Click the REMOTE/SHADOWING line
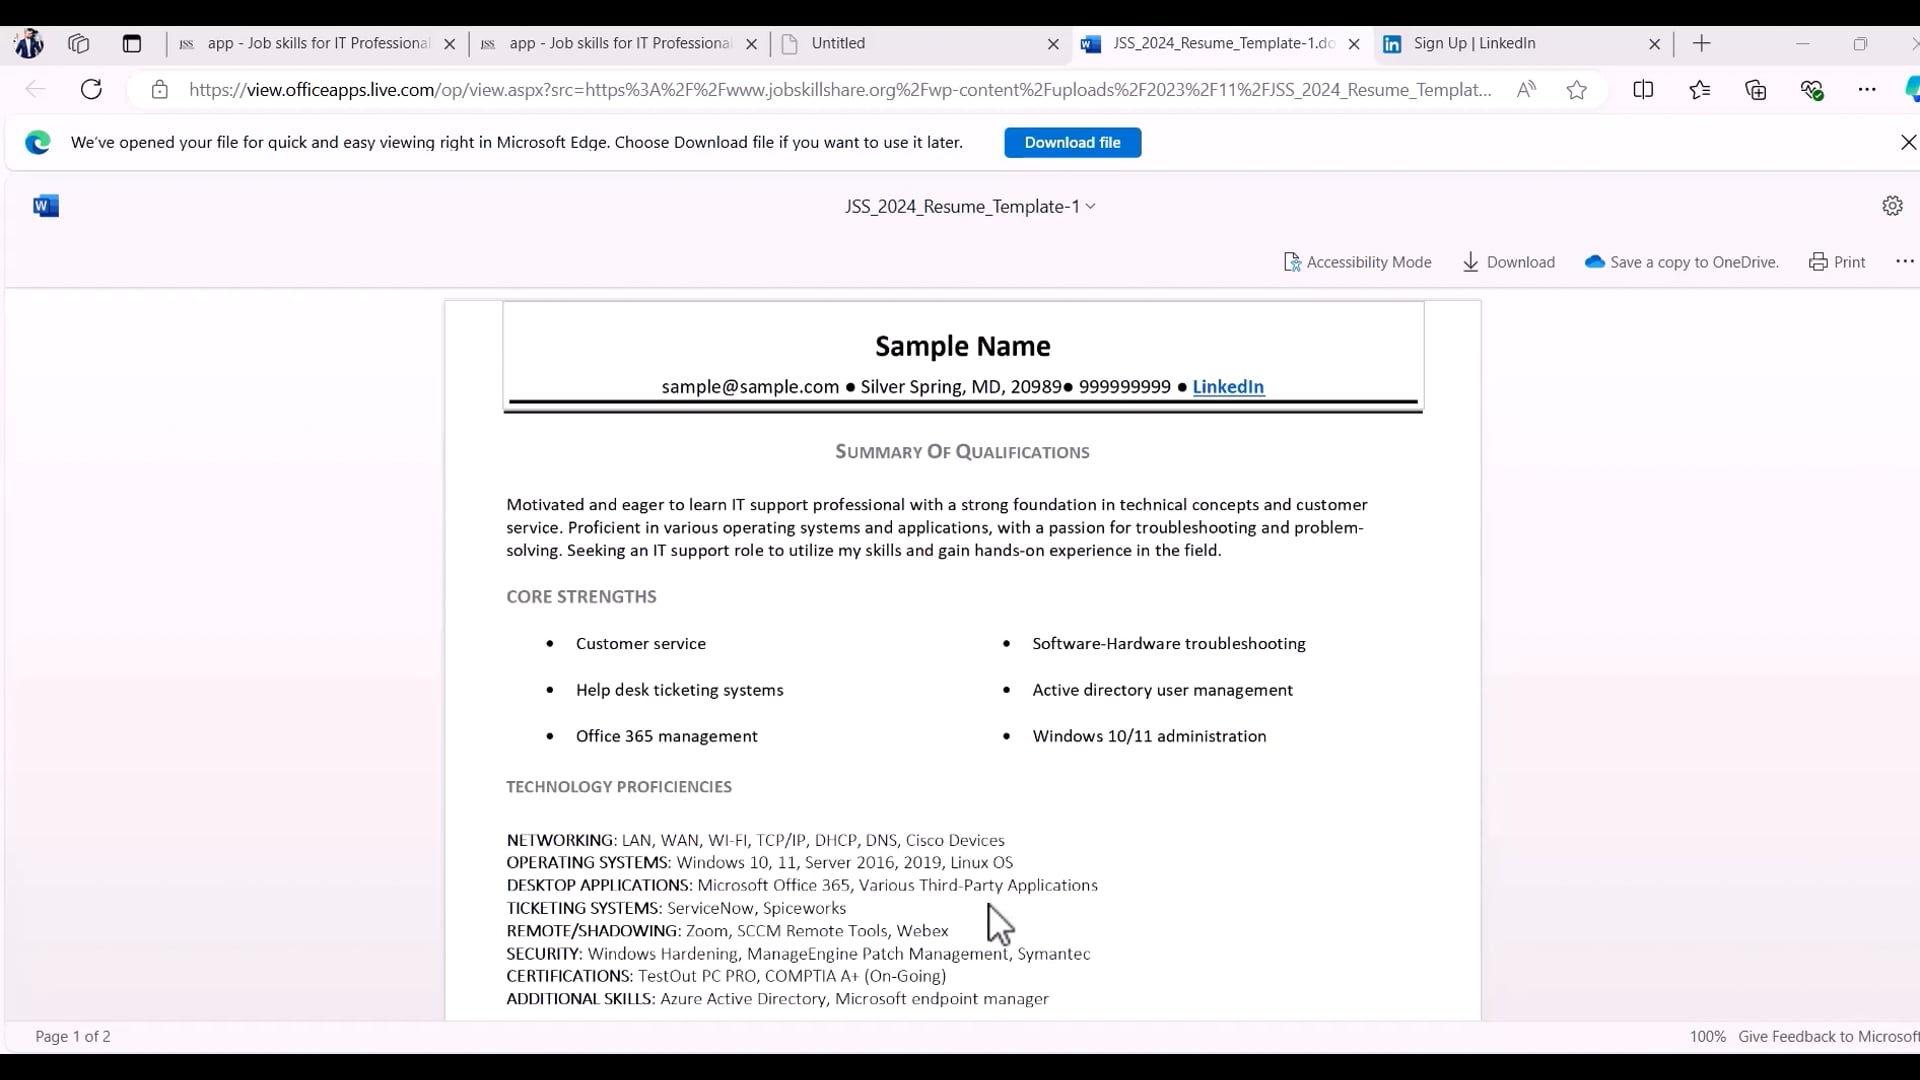1920x1080 pixels. pos(727,931)
